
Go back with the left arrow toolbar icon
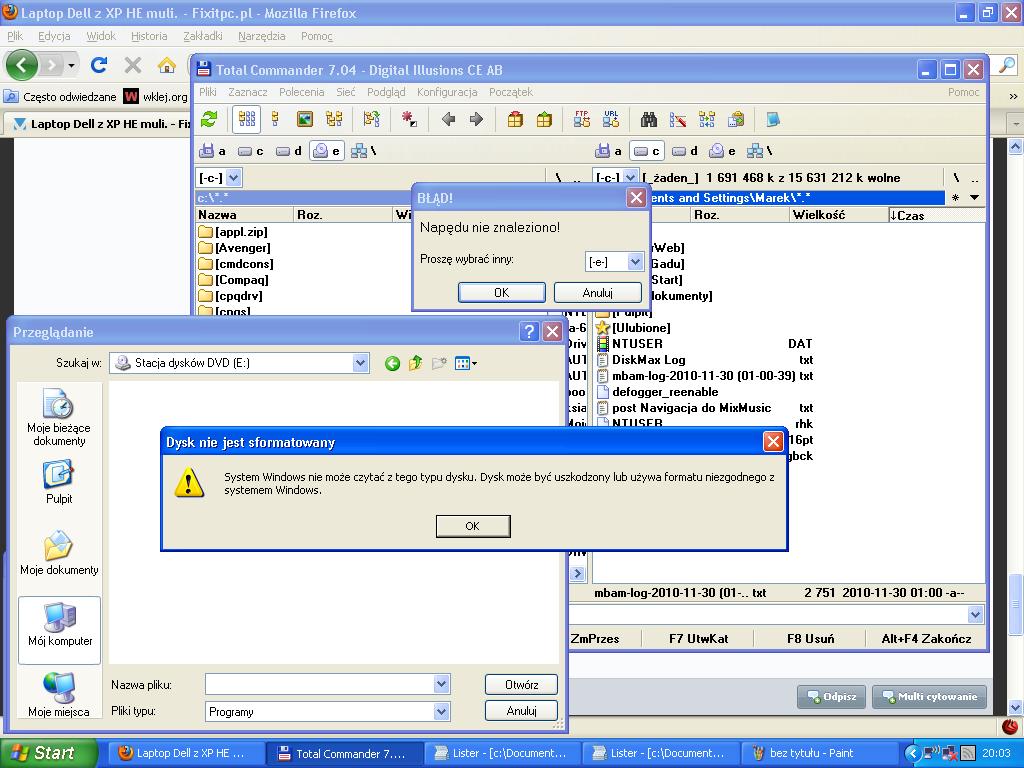coord(448,120)
